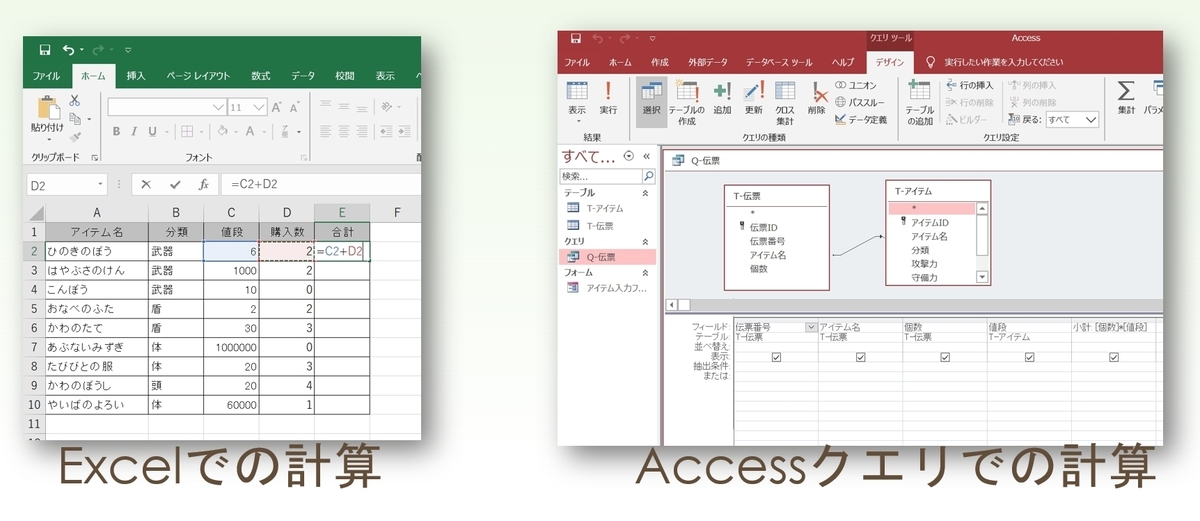Click the 実行 Run button in Access
The width and height of the screenshot is (1200, 521).
click(608, 98)
